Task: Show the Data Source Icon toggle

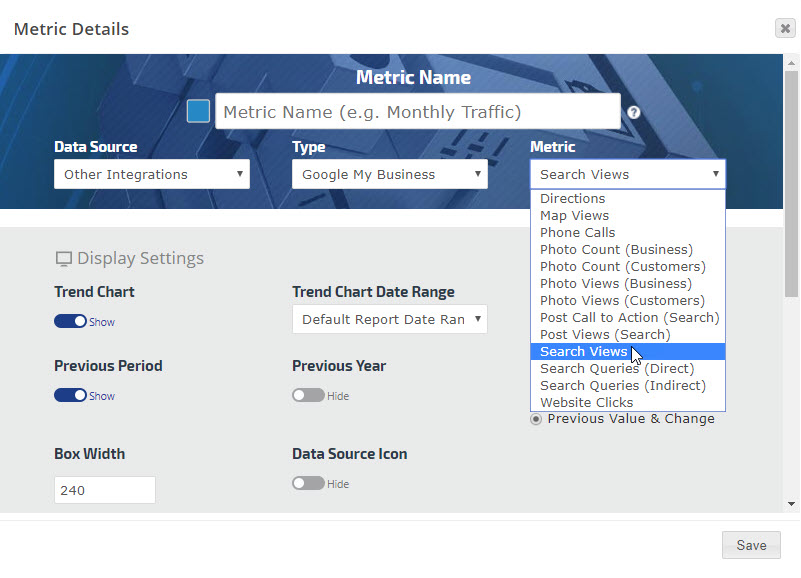Action: 308,484
